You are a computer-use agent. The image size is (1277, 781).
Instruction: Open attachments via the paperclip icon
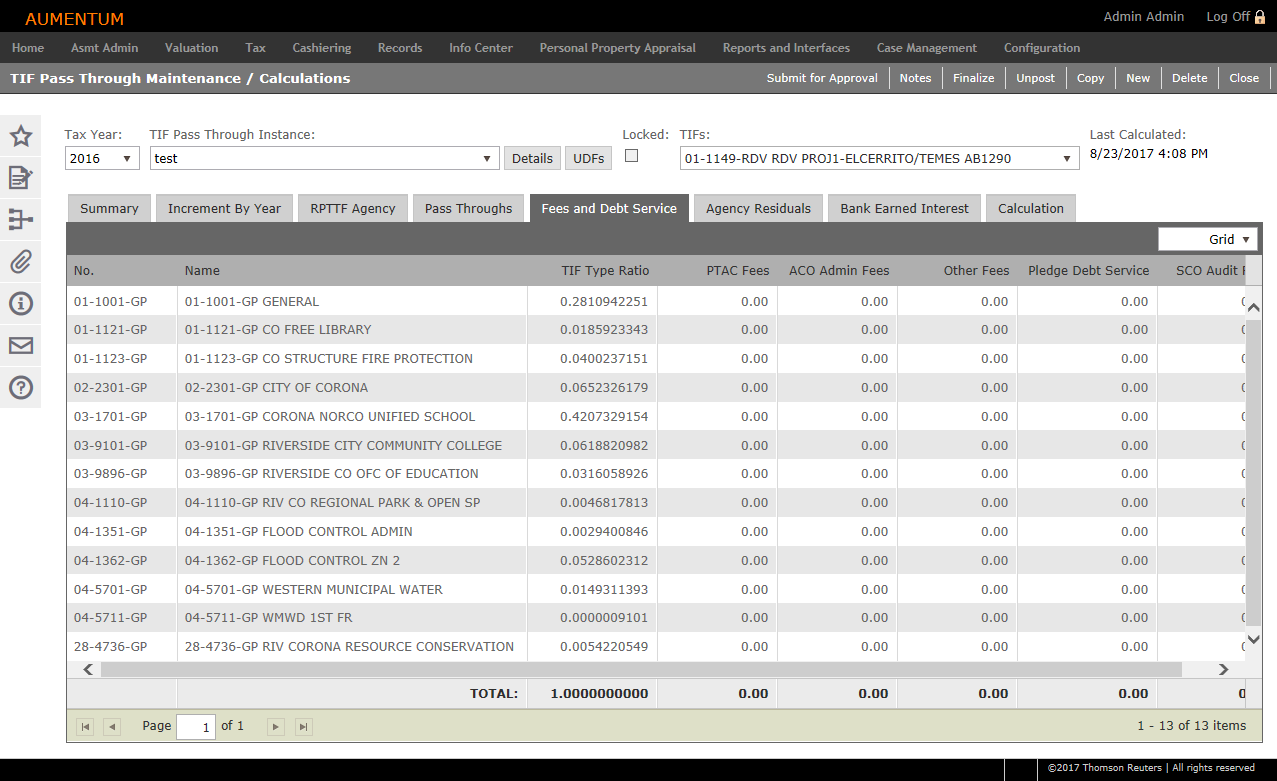tap(21, 262)
